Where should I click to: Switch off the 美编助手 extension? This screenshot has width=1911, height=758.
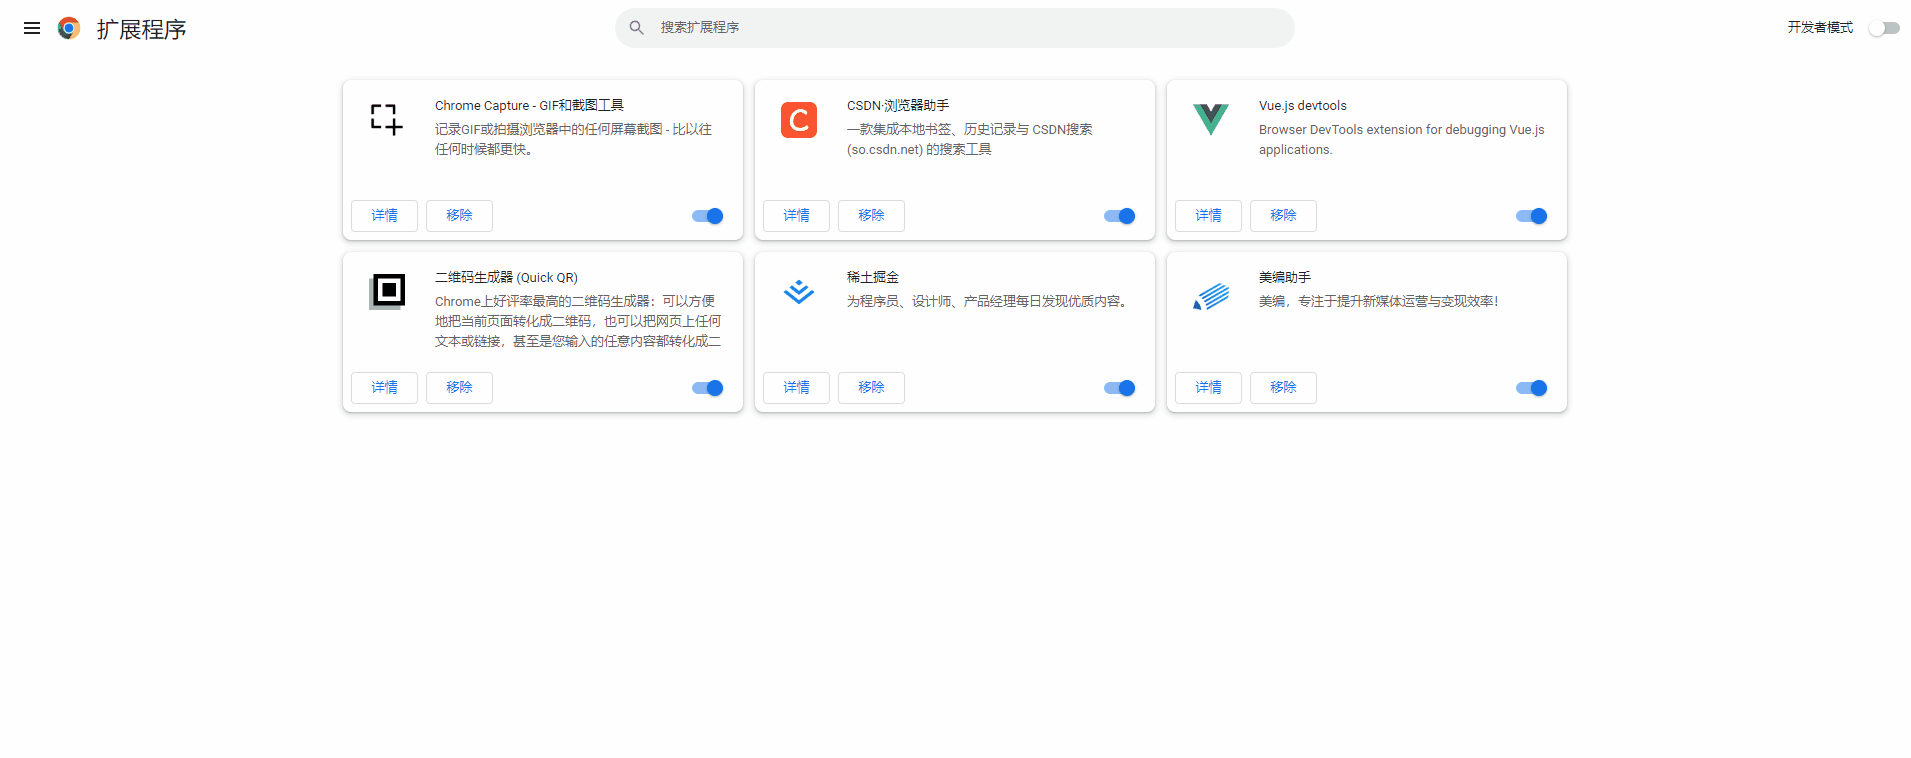click(x=1532, y=388)
